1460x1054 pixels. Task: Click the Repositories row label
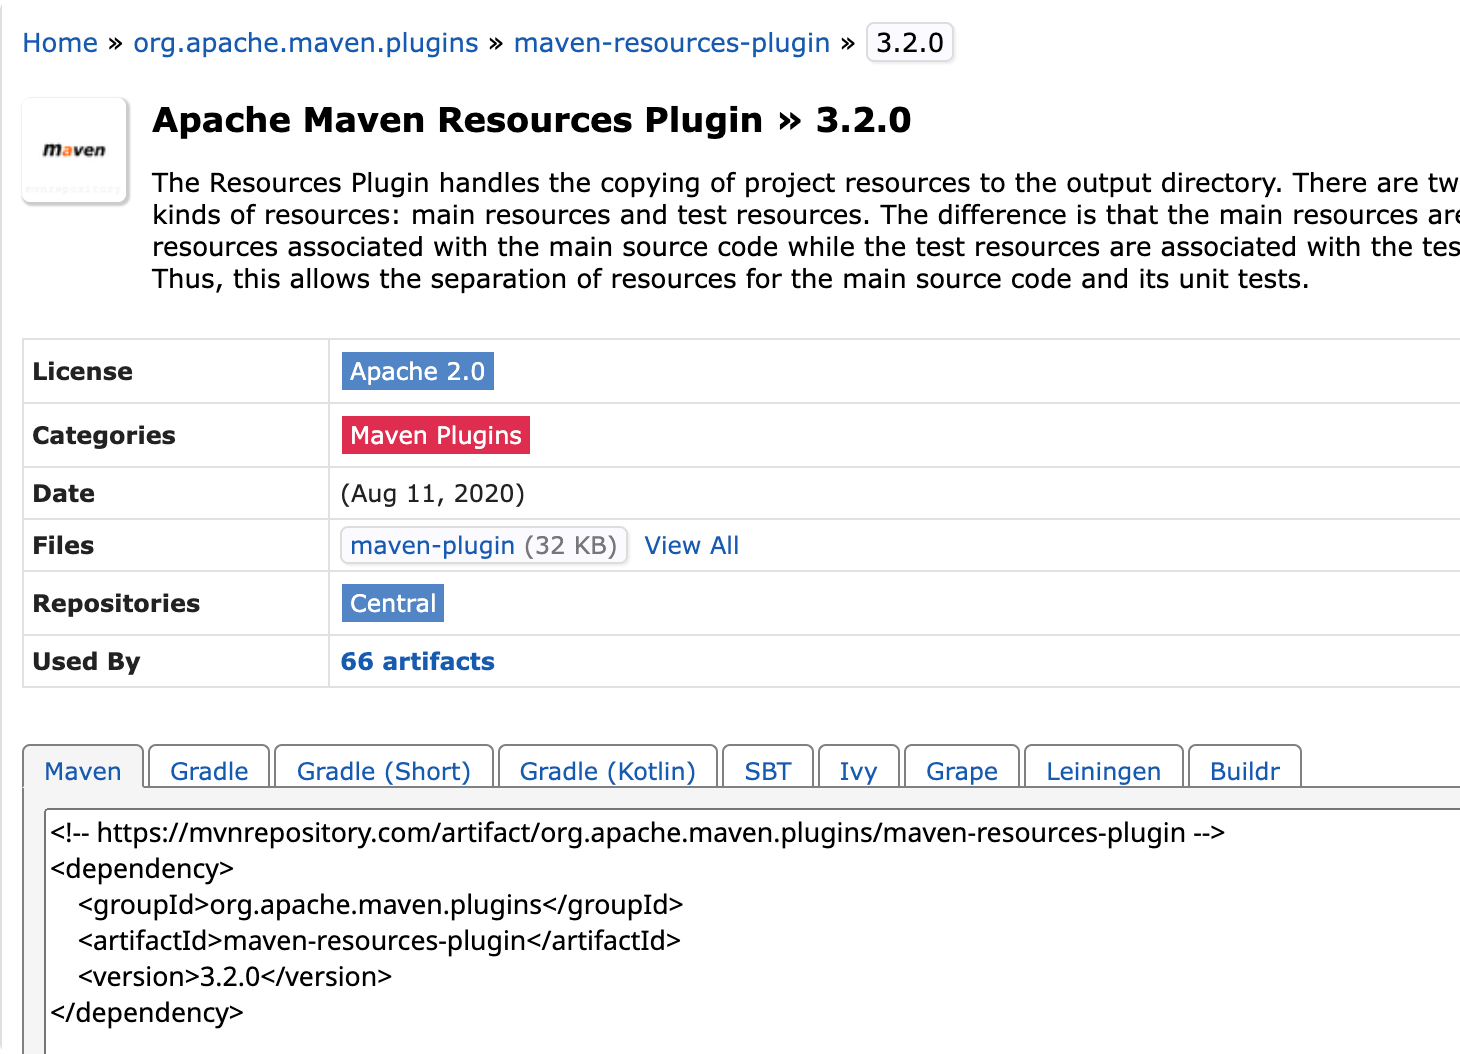pyautogui.click(x=116, y=603)
